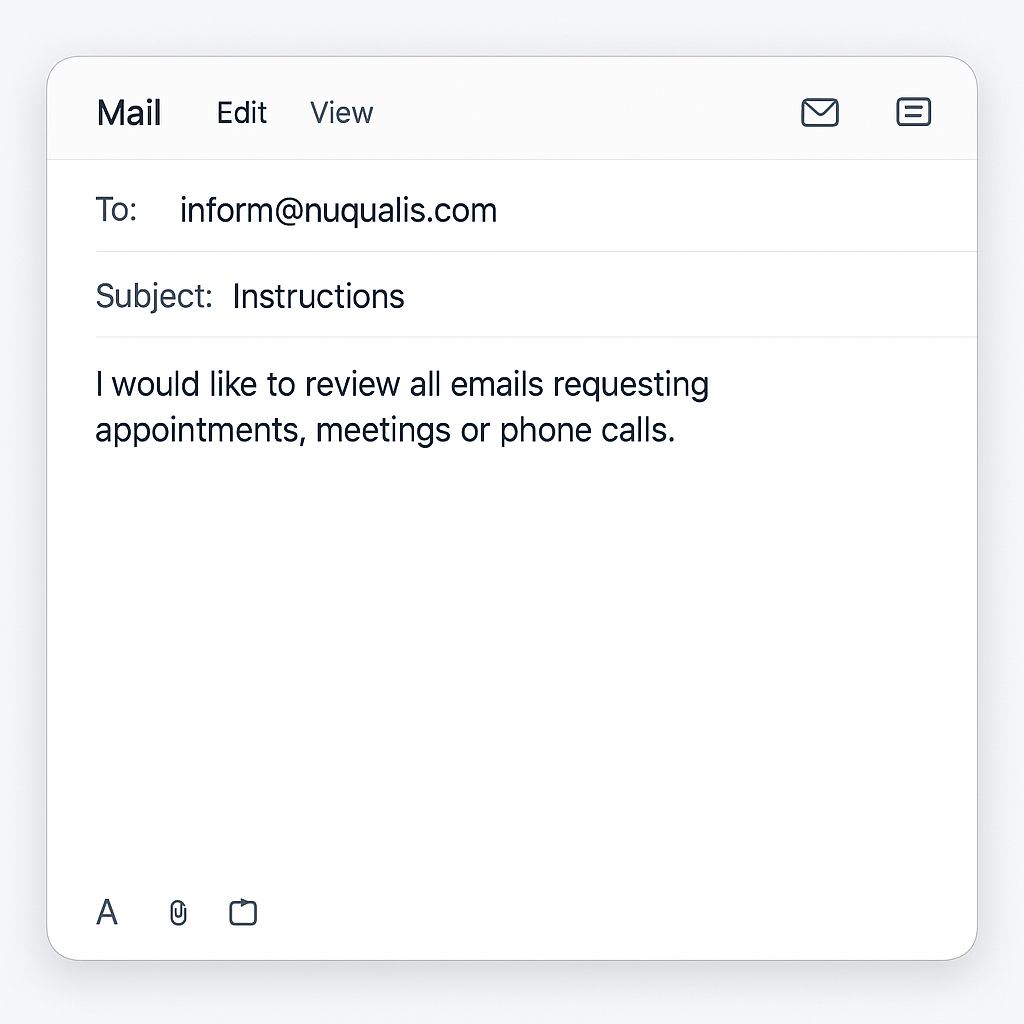The width and height of the screenshot is (1024, 1024).
Task: Open the message list icon beside the envelope
Action: click(x=913, y=112)
